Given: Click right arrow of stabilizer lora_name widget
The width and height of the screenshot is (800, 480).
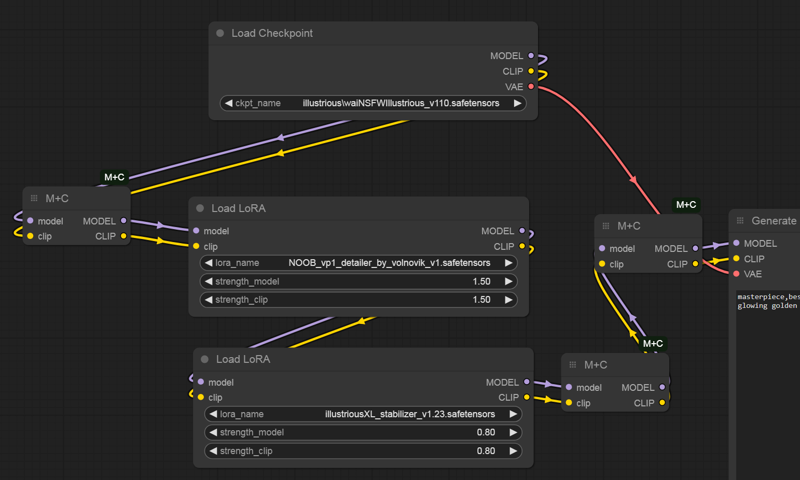Looking at the screenshot, I should pos(513,414).
